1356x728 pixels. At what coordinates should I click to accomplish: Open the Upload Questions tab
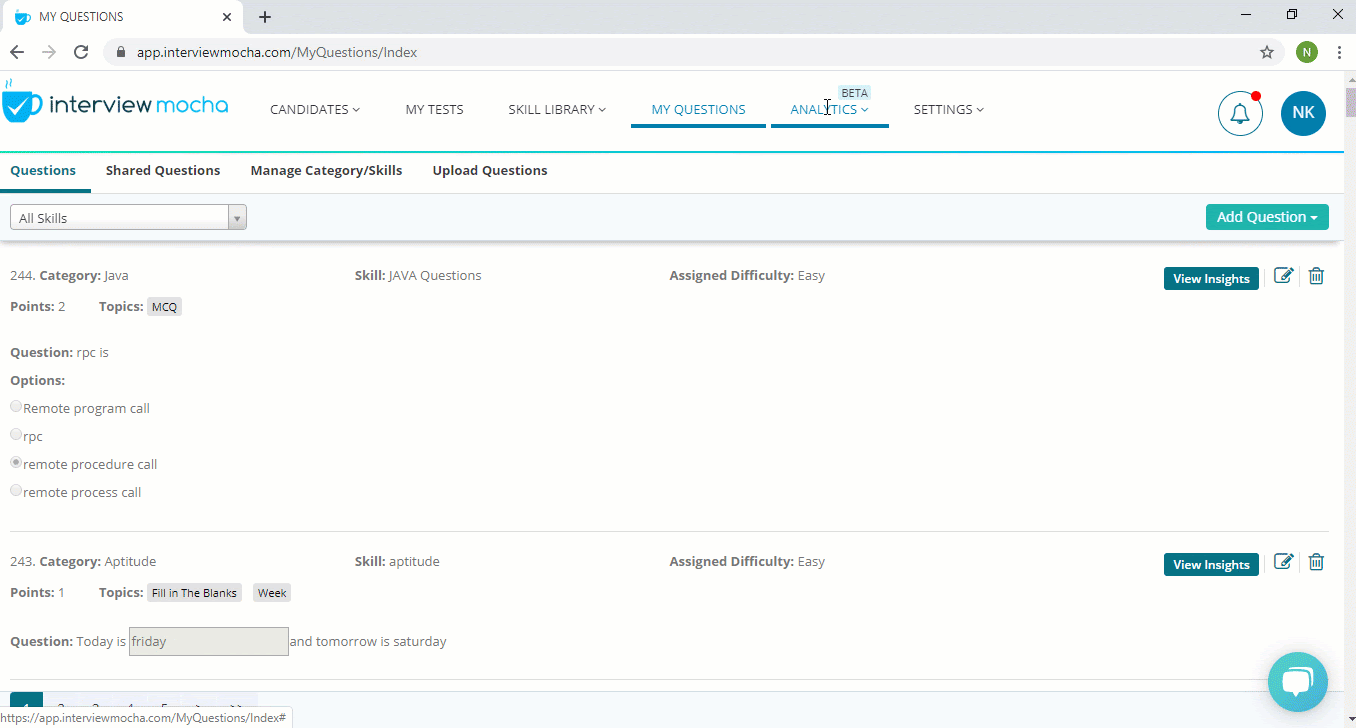[x=490, y=170]
